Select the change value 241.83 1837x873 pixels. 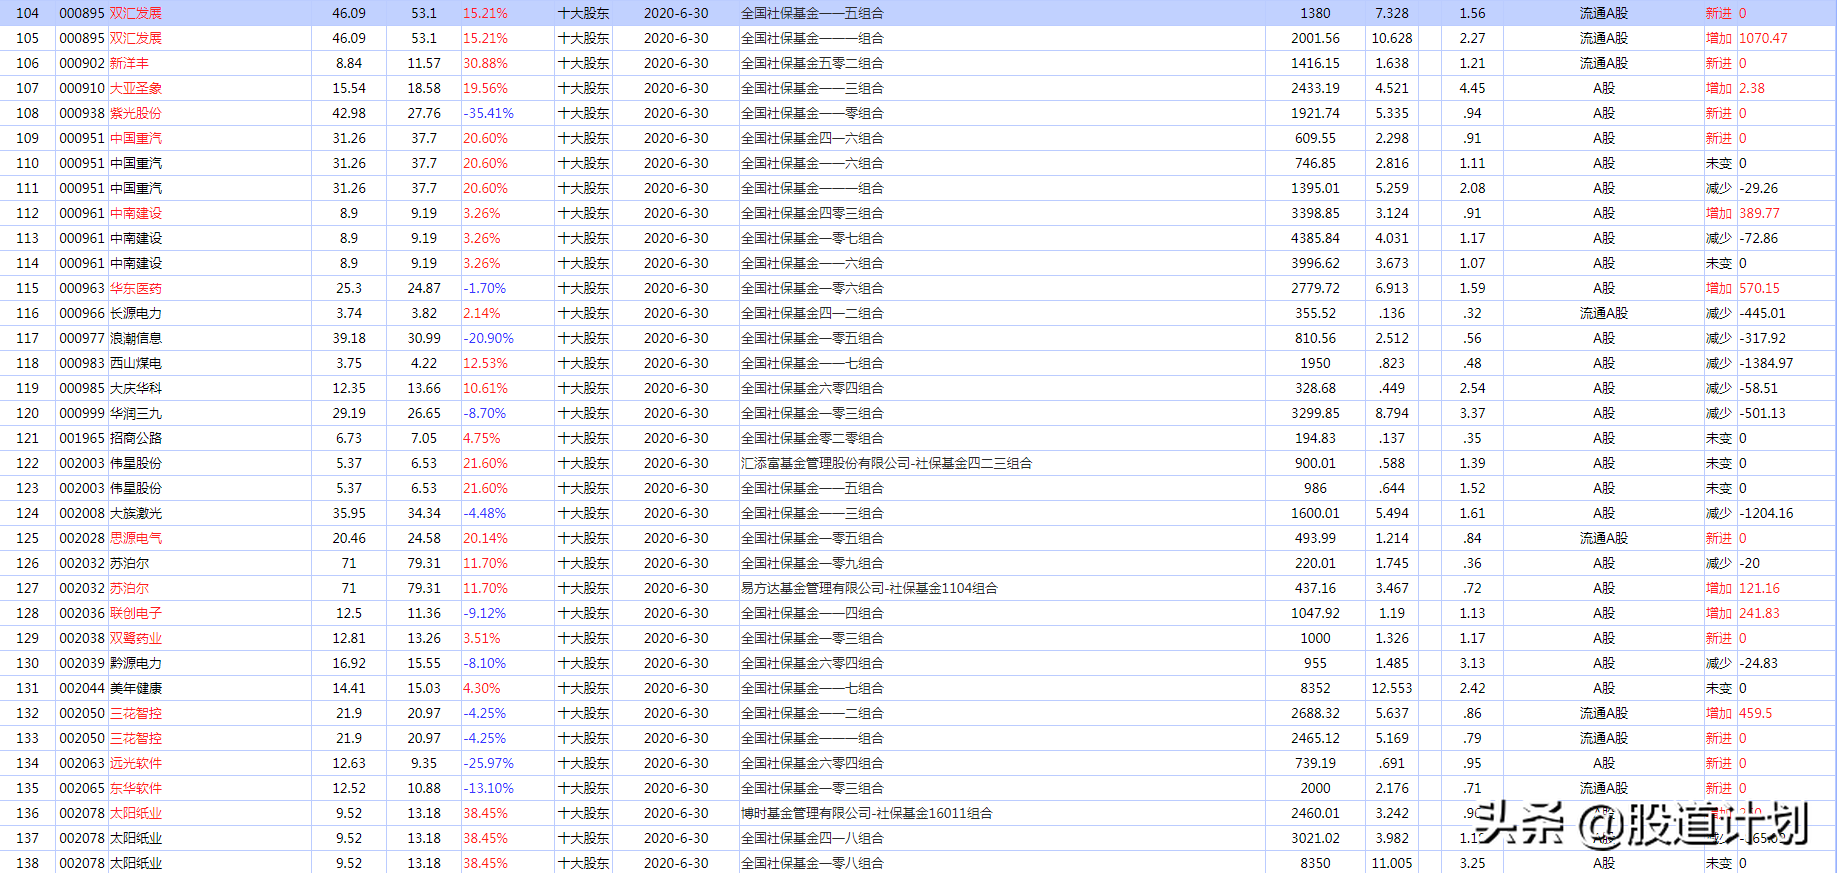pos(1759,613)
